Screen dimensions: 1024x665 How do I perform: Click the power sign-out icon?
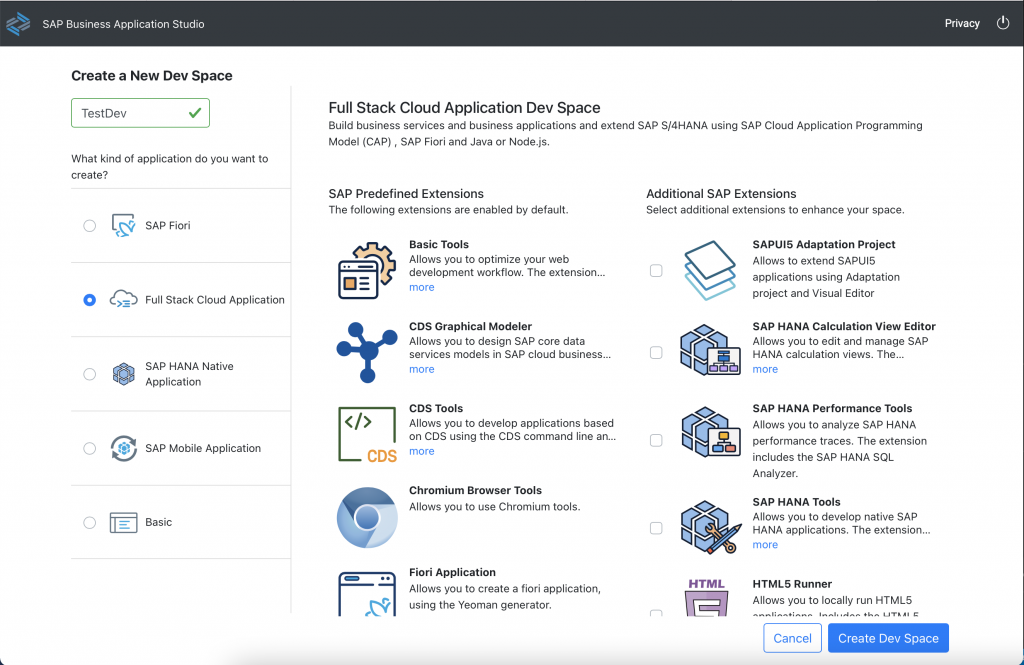pyautogui.click(x=1003, y=24)
